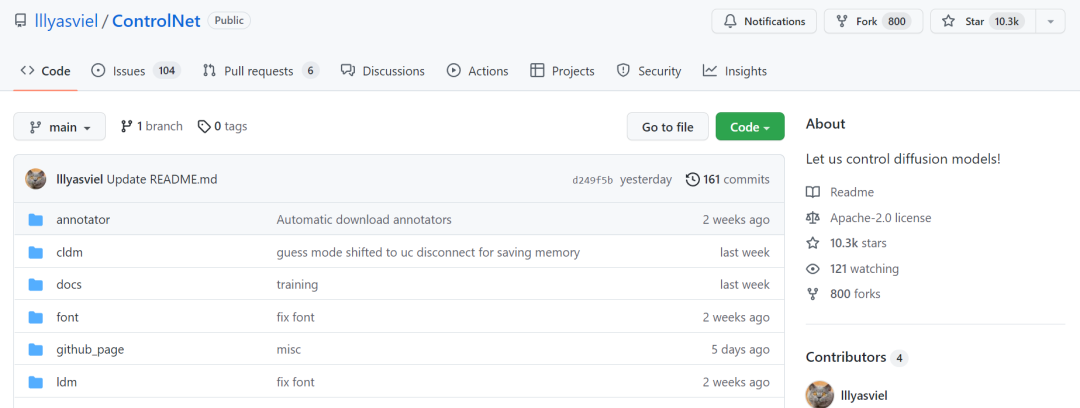View the 161 commits history
The height and width of the screenshot is (408, 1080).
[727, 180]
